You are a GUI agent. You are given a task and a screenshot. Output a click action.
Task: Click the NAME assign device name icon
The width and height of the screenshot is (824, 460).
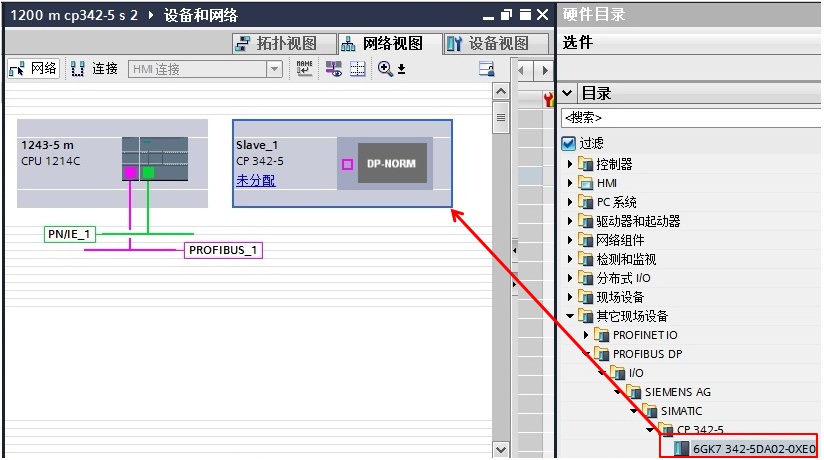pos(304,69)
